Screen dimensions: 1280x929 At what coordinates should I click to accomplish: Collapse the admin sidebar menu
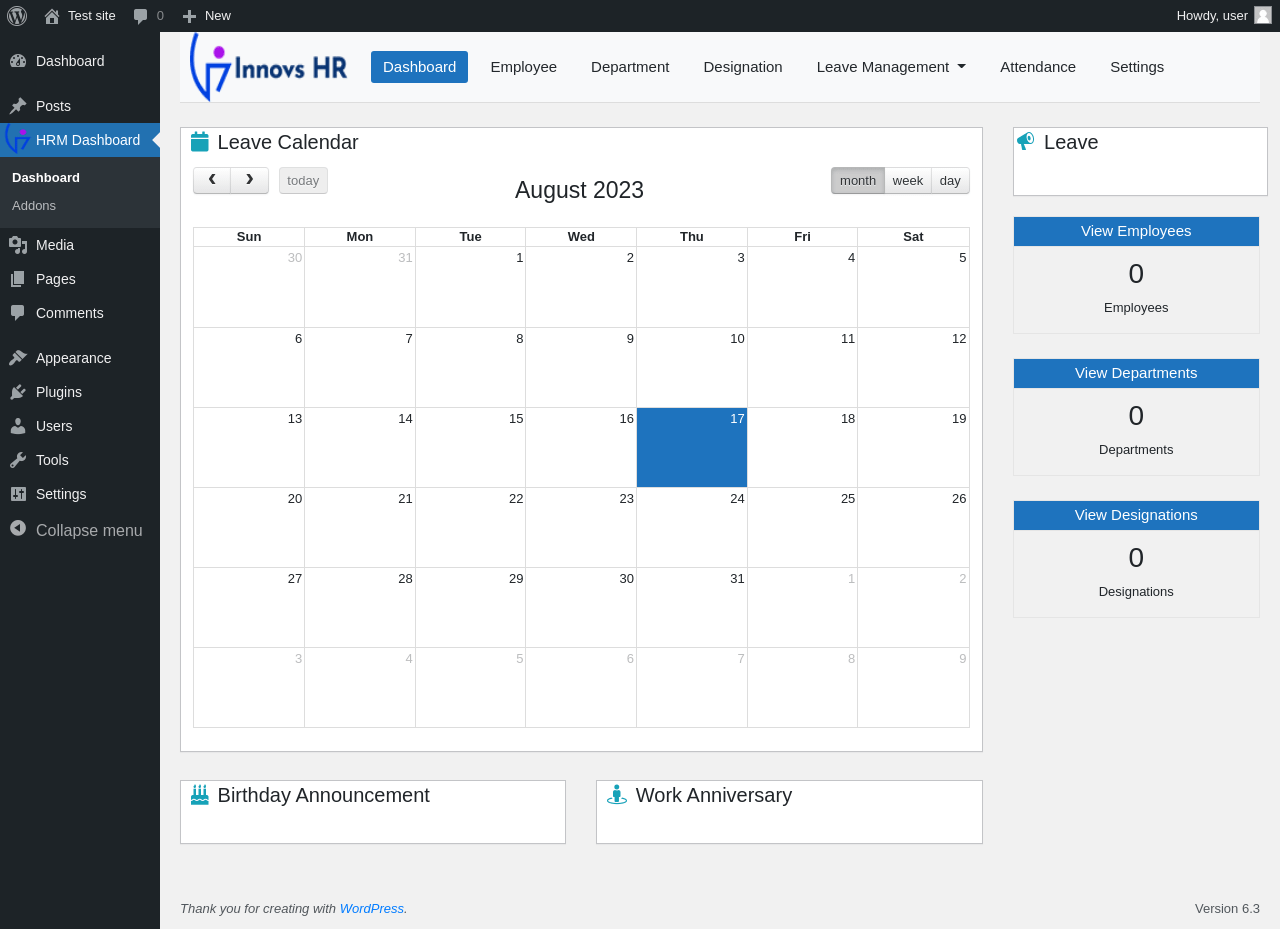click(x=80, y=530)
